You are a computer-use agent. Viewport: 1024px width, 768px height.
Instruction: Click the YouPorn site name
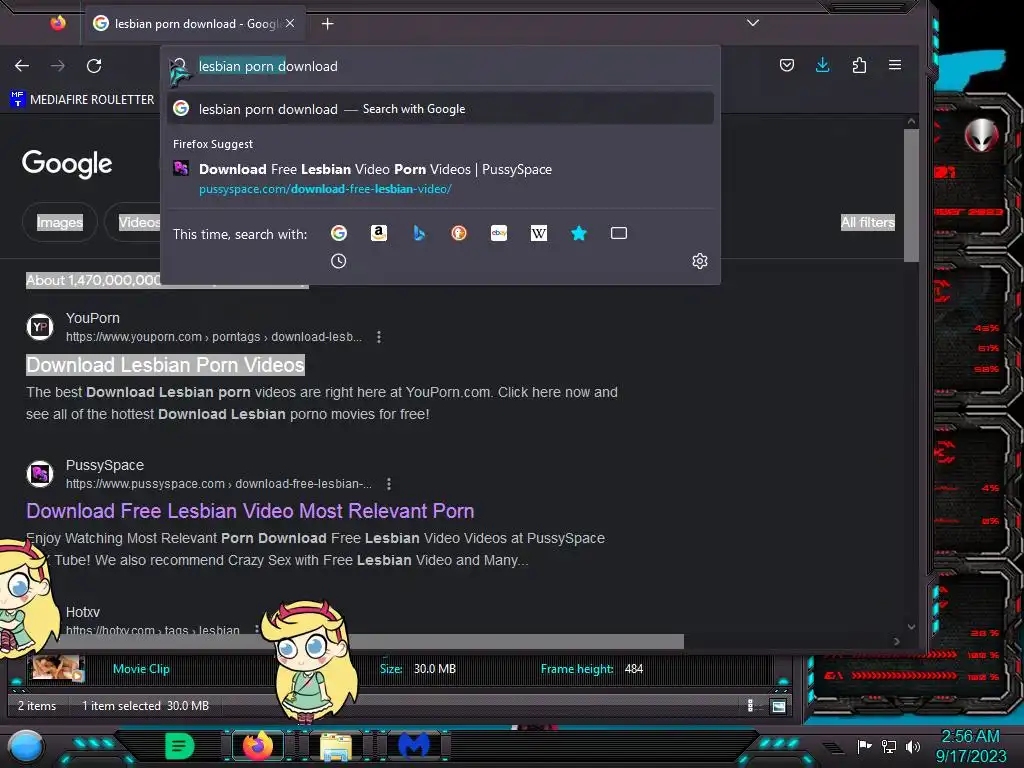coord(93,318)
